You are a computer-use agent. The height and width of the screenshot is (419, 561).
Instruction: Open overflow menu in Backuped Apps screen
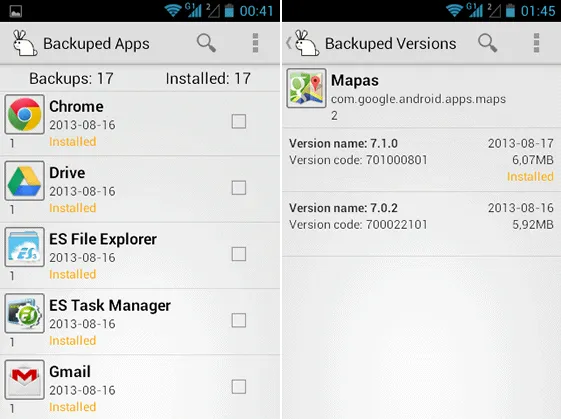(255, 43)
